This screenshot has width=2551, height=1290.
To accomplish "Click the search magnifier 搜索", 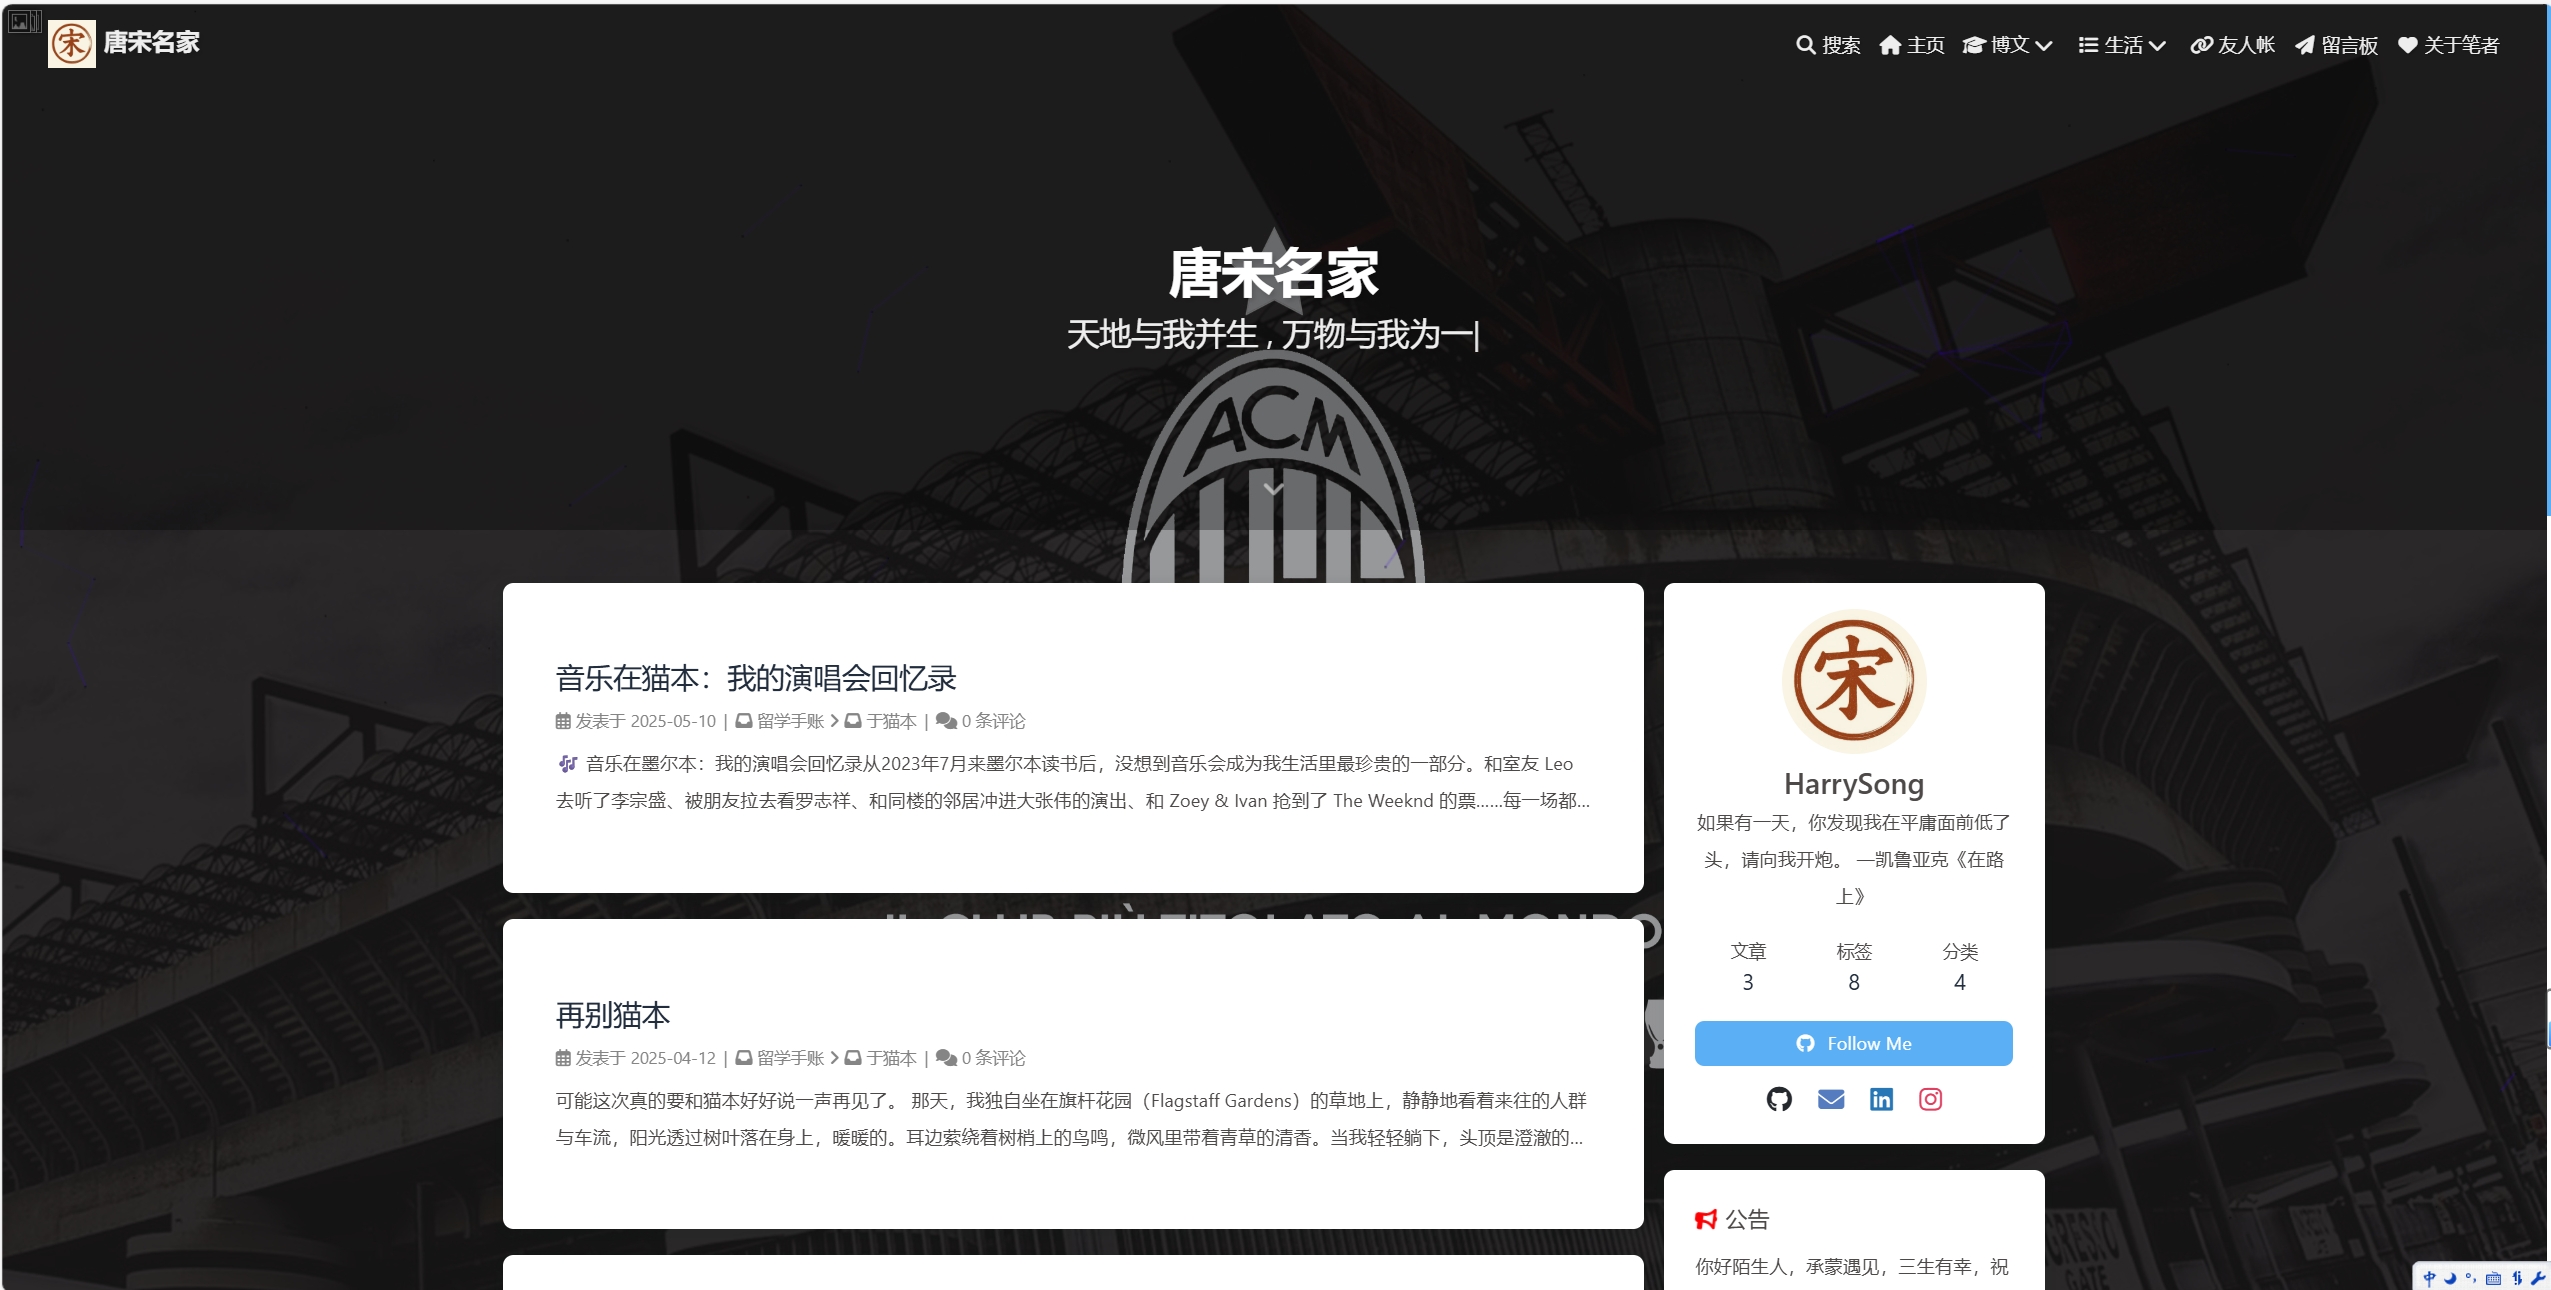I will (x=1828, y=45).
